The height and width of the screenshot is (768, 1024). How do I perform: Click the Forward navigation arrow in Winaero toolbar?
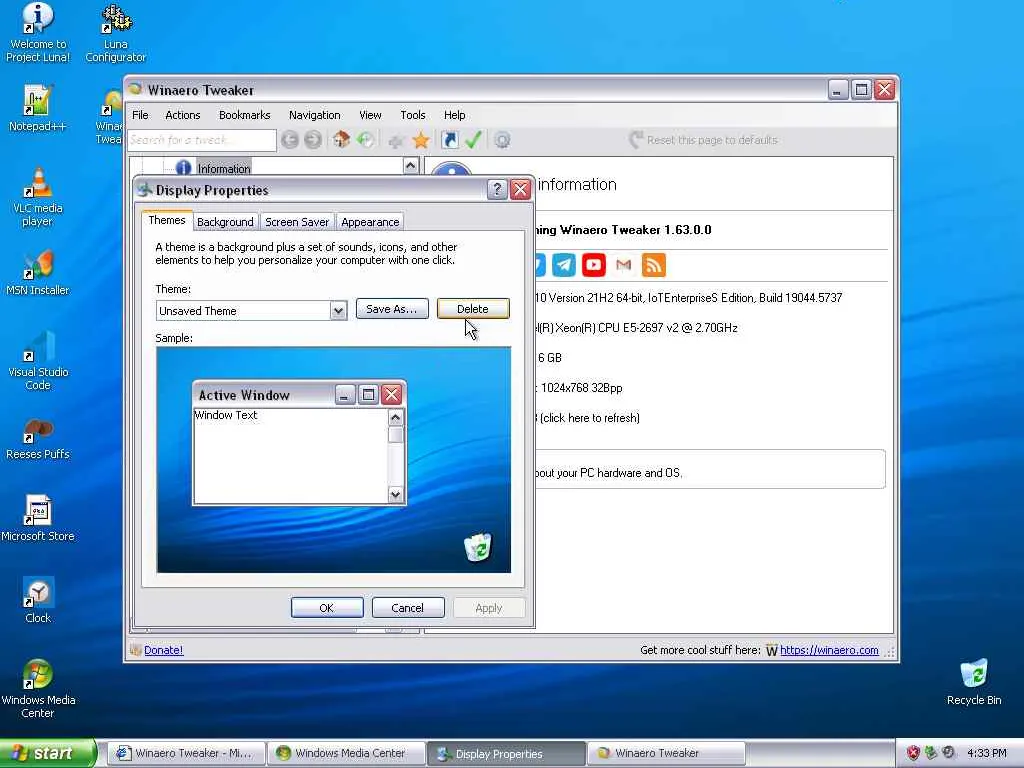313,140
